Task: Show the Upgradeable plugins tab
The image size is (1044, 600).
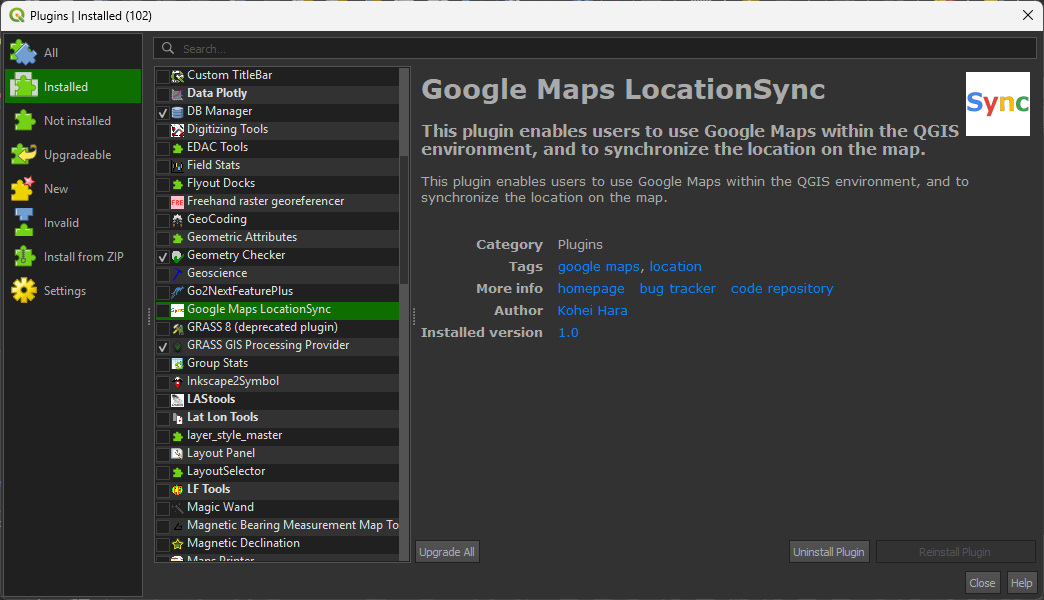Action: pos(73,154)
